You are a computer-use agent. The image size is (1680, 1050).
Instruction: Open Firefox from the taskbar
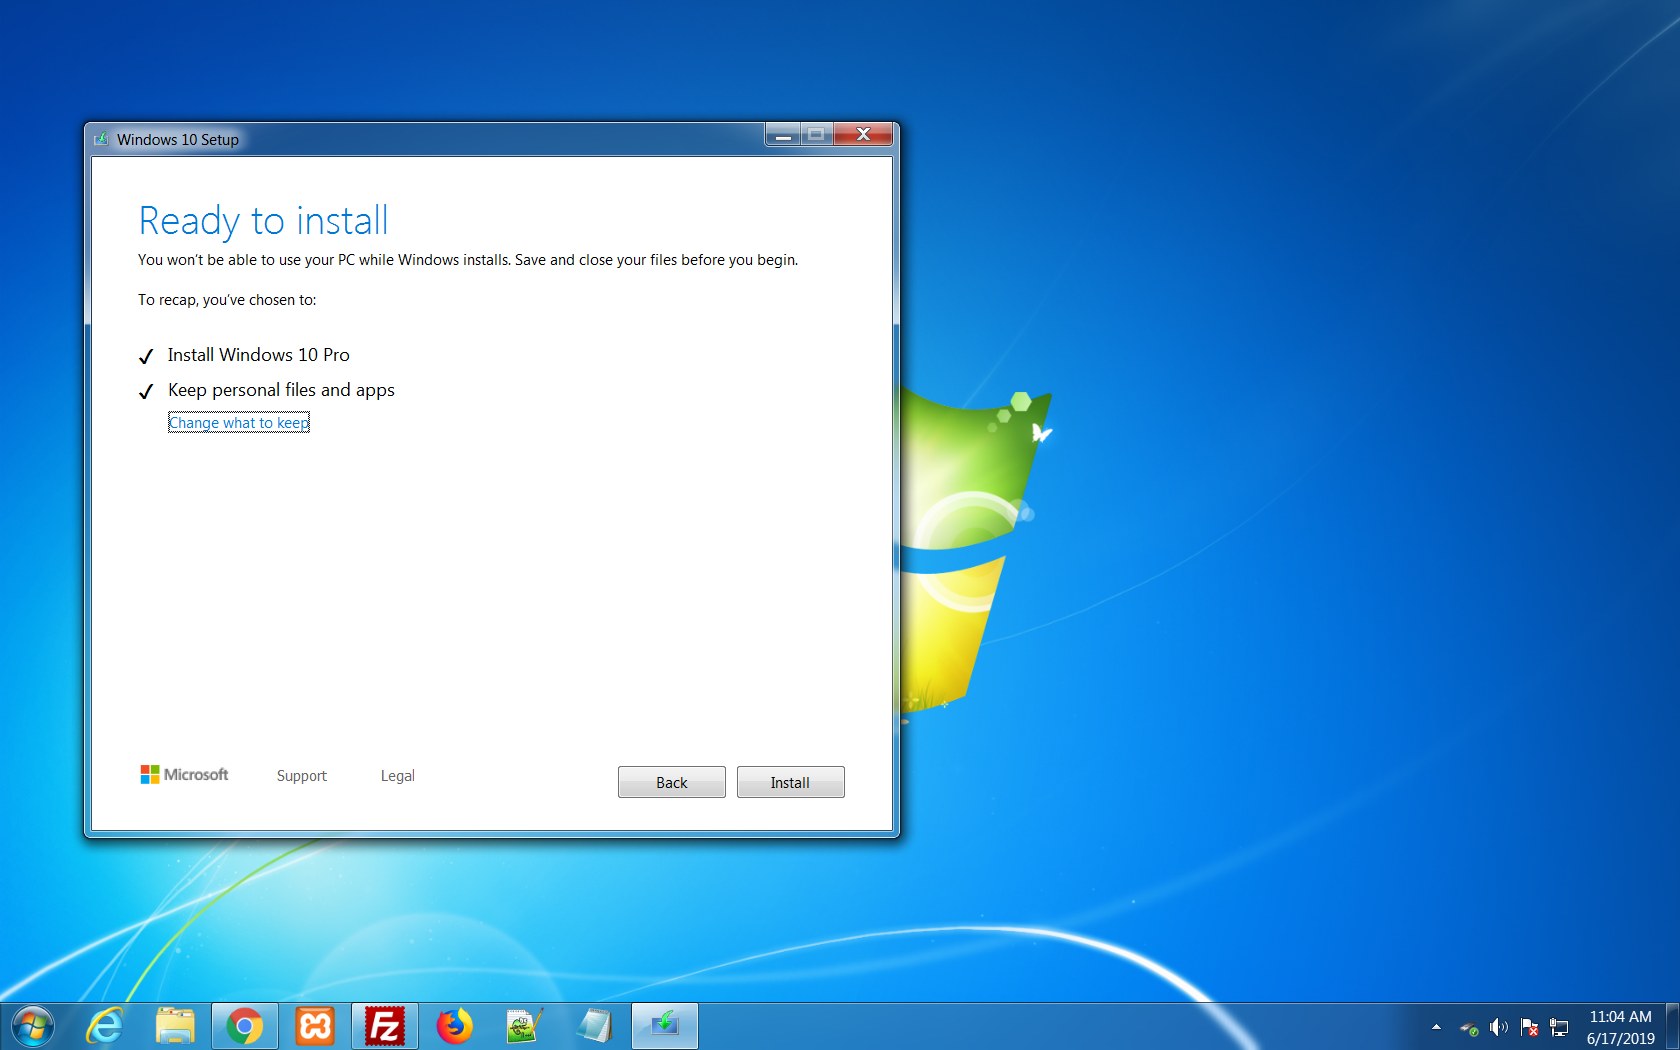[454, 1025]
